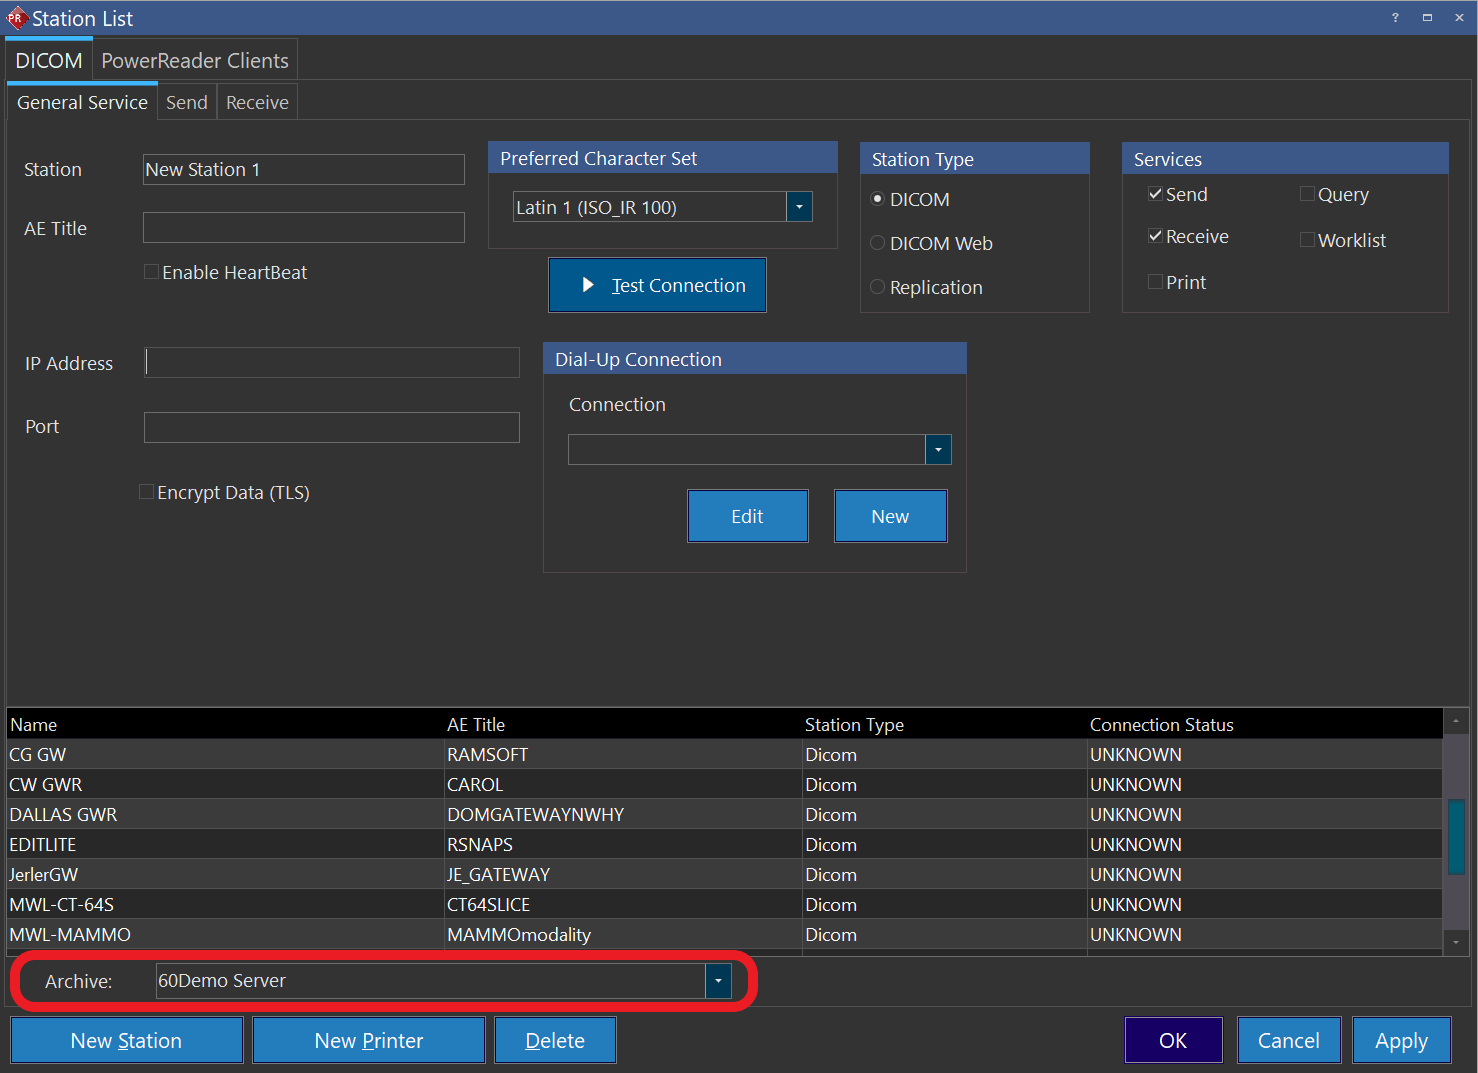
Task: Click the help question mark icon
Action: click(x=1395, y=17)
